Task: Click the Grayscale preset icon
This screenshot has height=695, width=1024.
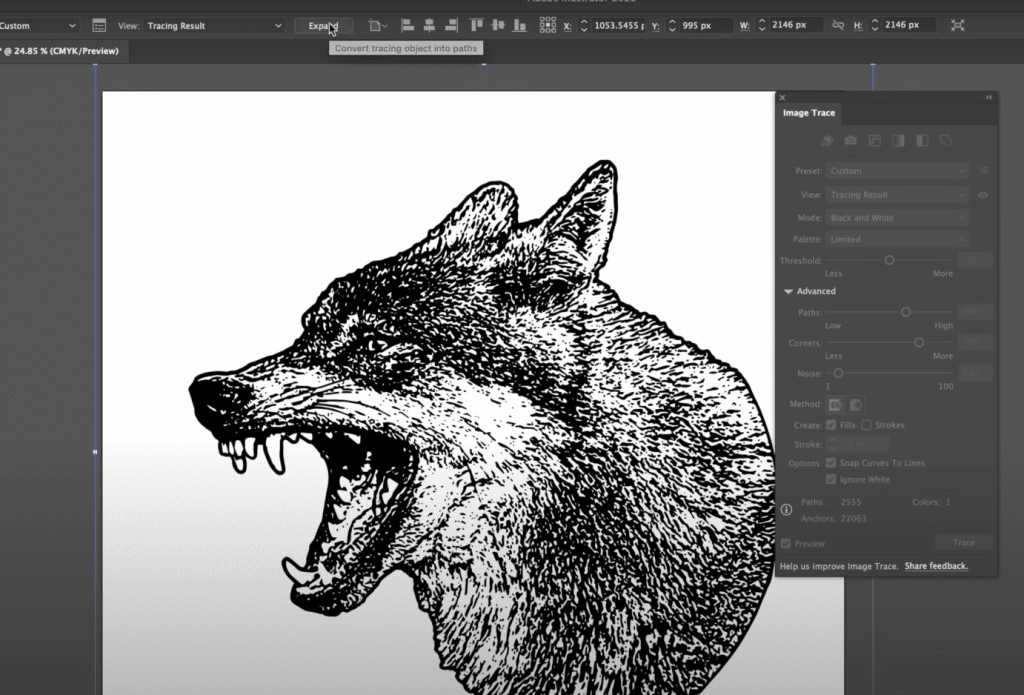Action: [899, 140]
